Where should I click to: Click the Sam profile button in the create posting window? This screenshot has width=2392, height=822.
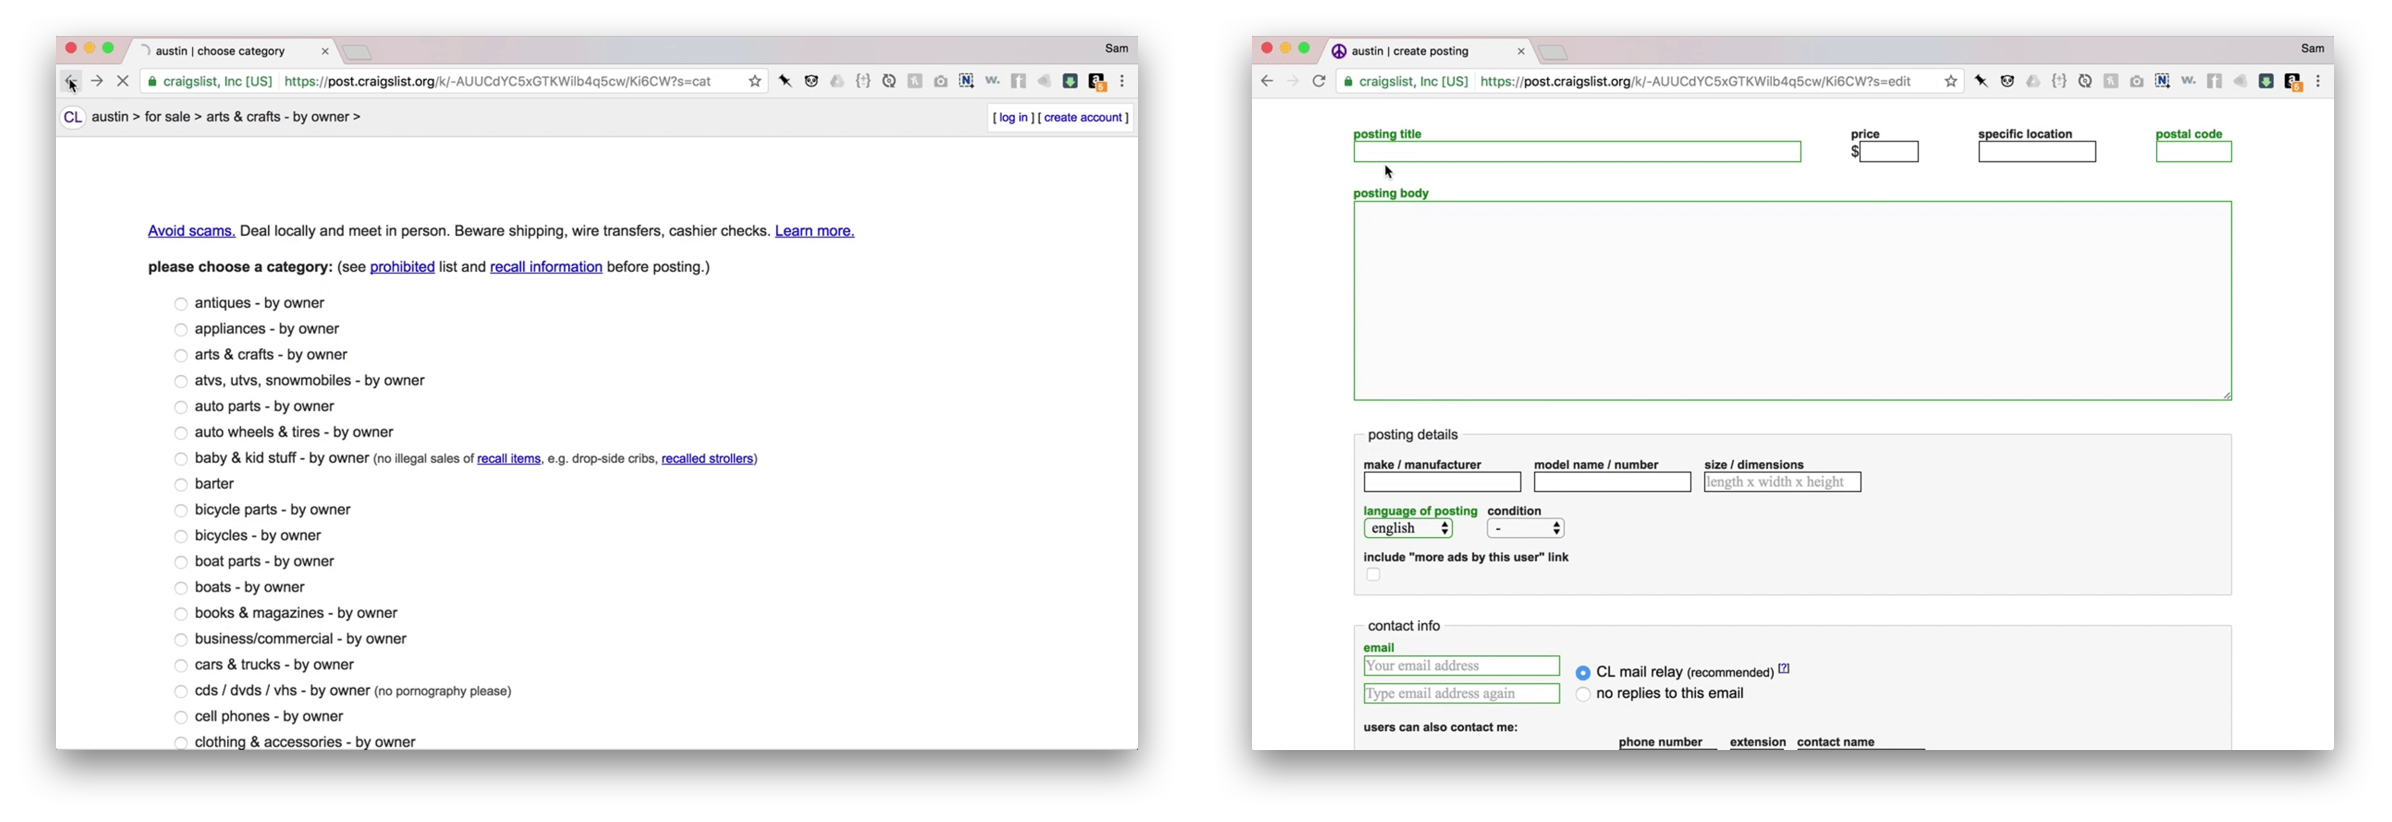pyautogui.click(x=2313, y=48)
